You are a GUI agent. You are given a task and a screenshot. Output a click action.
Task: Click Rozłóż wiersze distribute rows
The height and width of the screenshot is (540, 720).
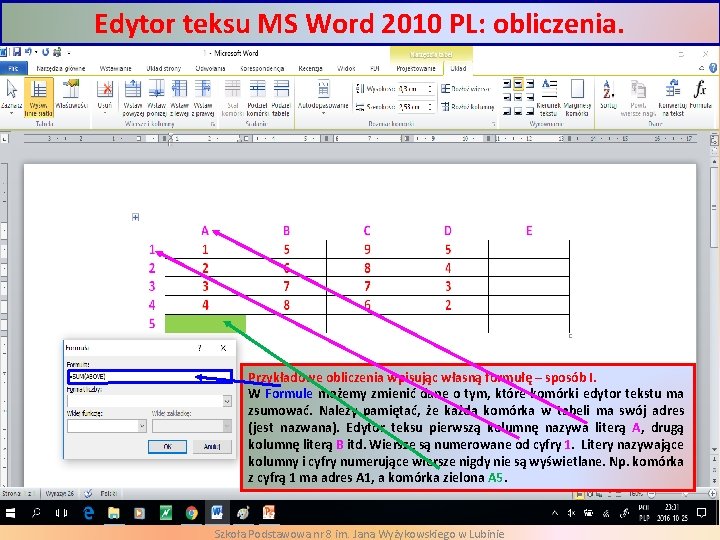point(466,89)
